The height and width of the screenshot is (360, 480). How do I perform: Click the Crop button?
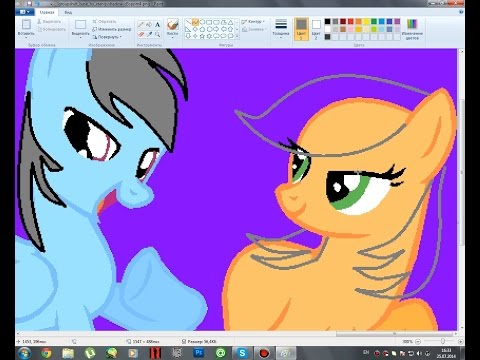tap(104, 21)
